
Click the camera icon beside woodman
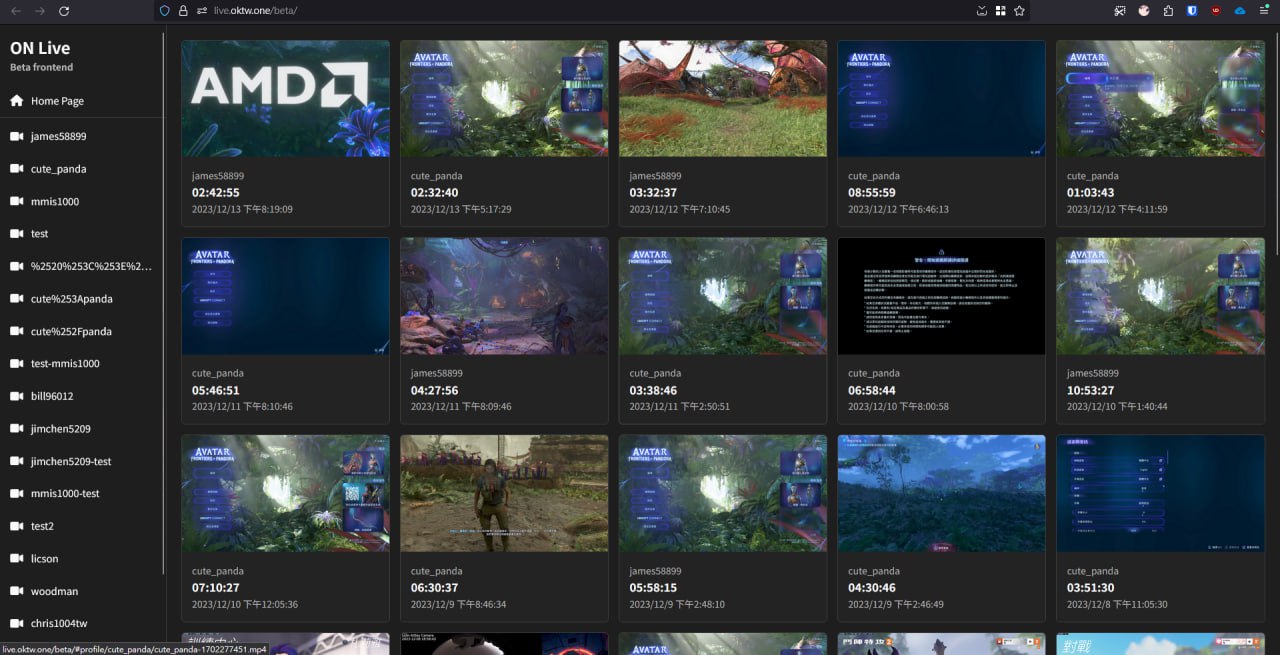click(x=16, y=591)
